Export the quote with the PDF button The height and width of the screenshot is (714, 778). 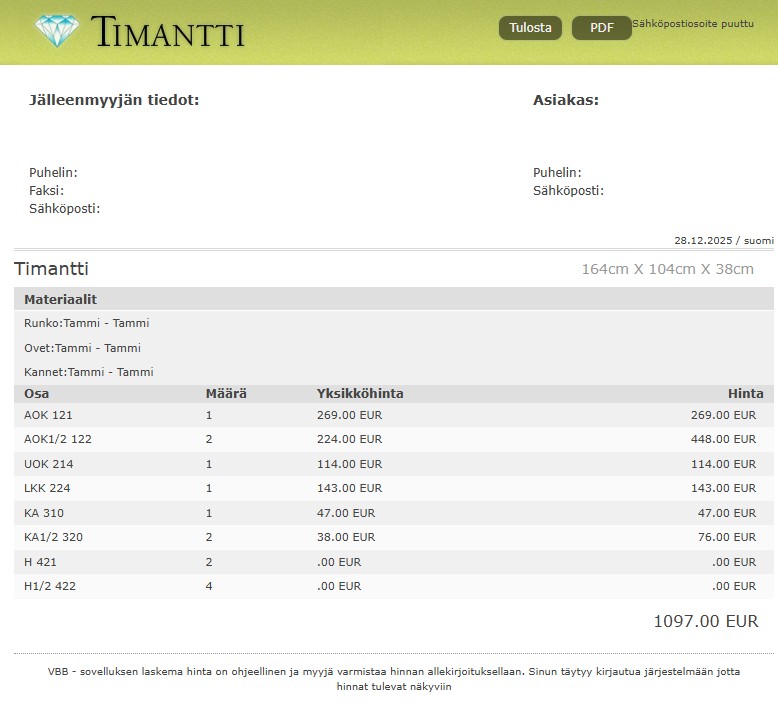[x=601, y=28]
